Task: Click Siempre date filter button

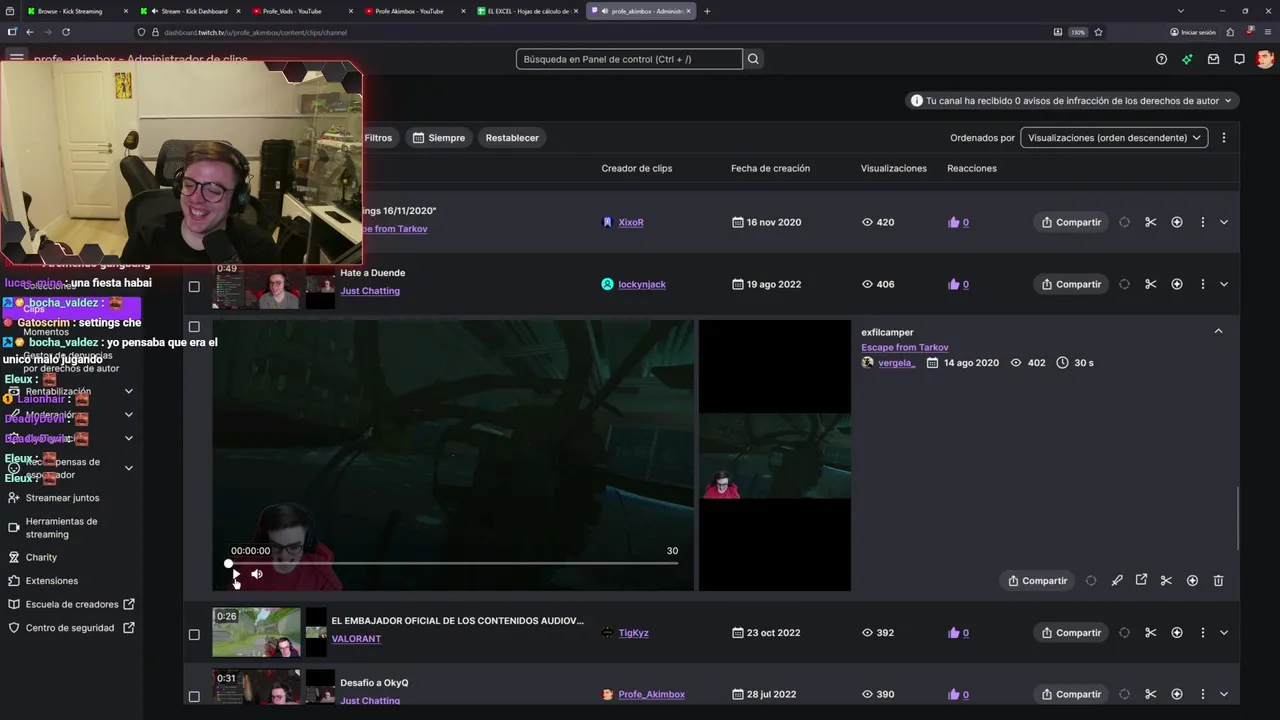Action: pyautogui.click(x=439, y=137)
